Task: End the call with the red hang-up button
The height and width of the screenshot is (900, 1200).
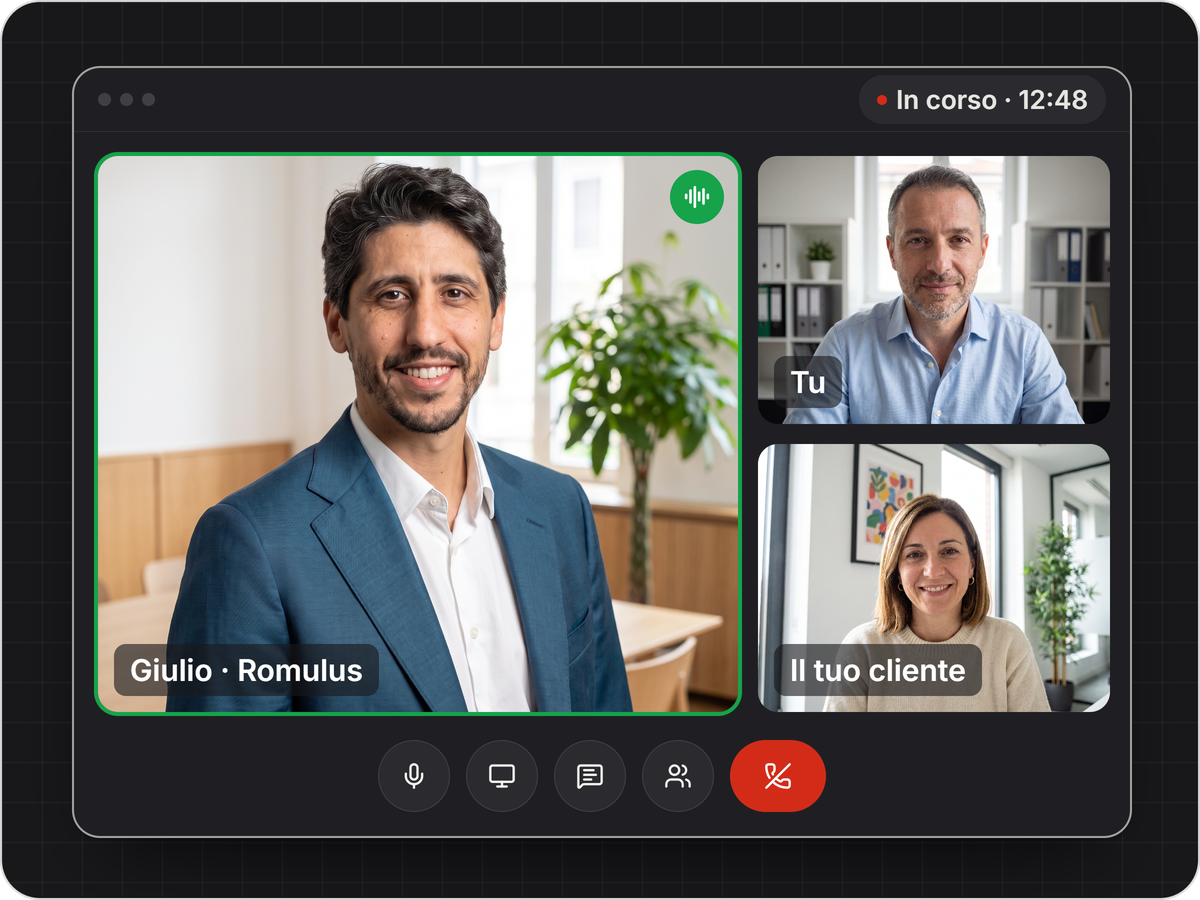Action: pyautogui.click(x=778, y=776)
